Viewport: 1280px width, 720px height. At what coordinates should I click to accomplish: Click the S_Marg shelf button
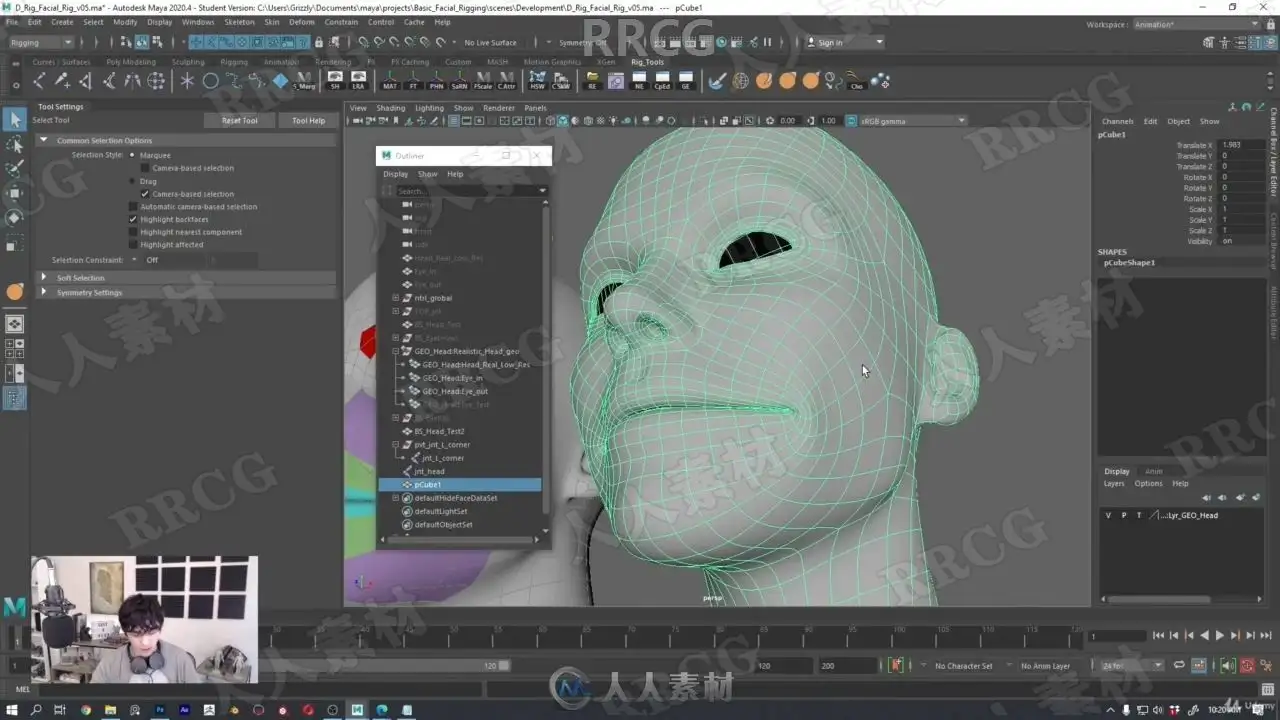[305, 81]
